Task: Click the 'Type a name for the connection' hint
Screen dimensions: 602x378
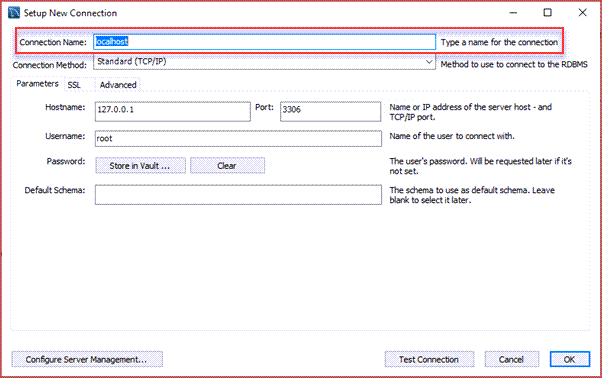Action: [499, 42]
